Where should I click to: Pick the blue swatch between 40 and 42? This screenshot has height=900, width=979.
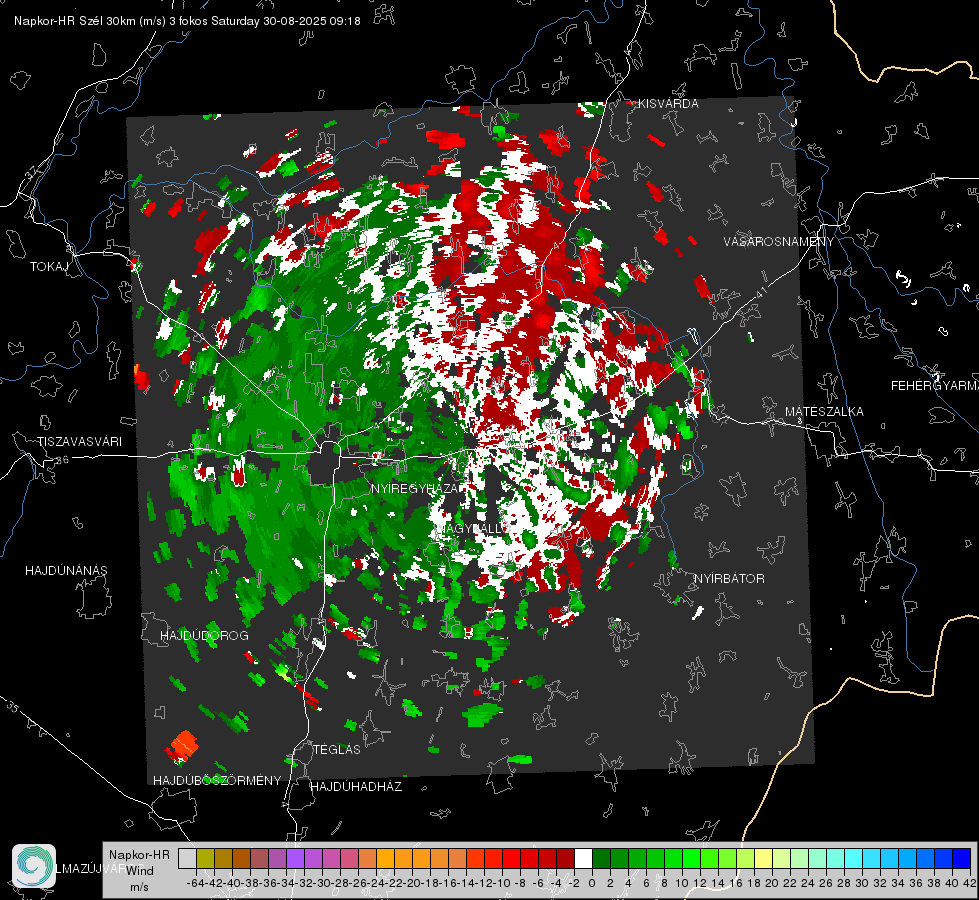962,858
